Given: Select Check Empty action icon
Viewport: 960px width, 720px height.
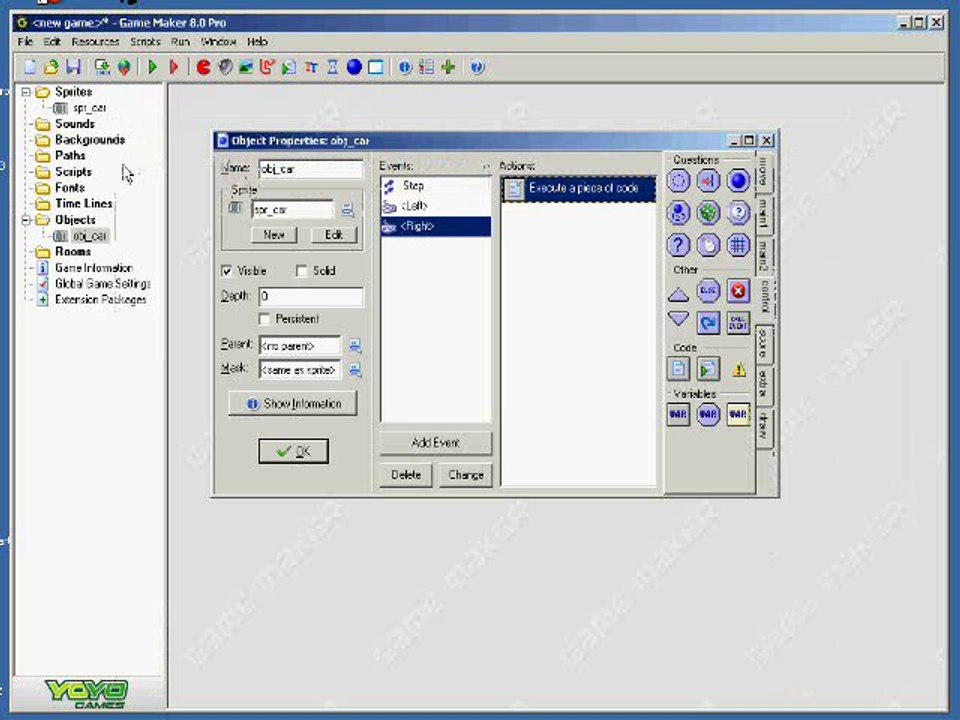Looking at the screenshot, I should [x=678, y=181].
